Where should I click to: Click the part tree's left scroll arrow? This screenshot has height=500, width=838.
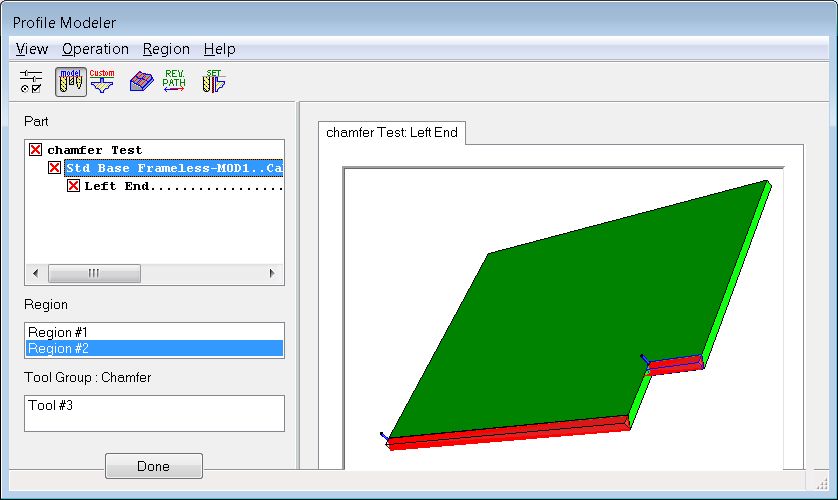tap(36, 274)
